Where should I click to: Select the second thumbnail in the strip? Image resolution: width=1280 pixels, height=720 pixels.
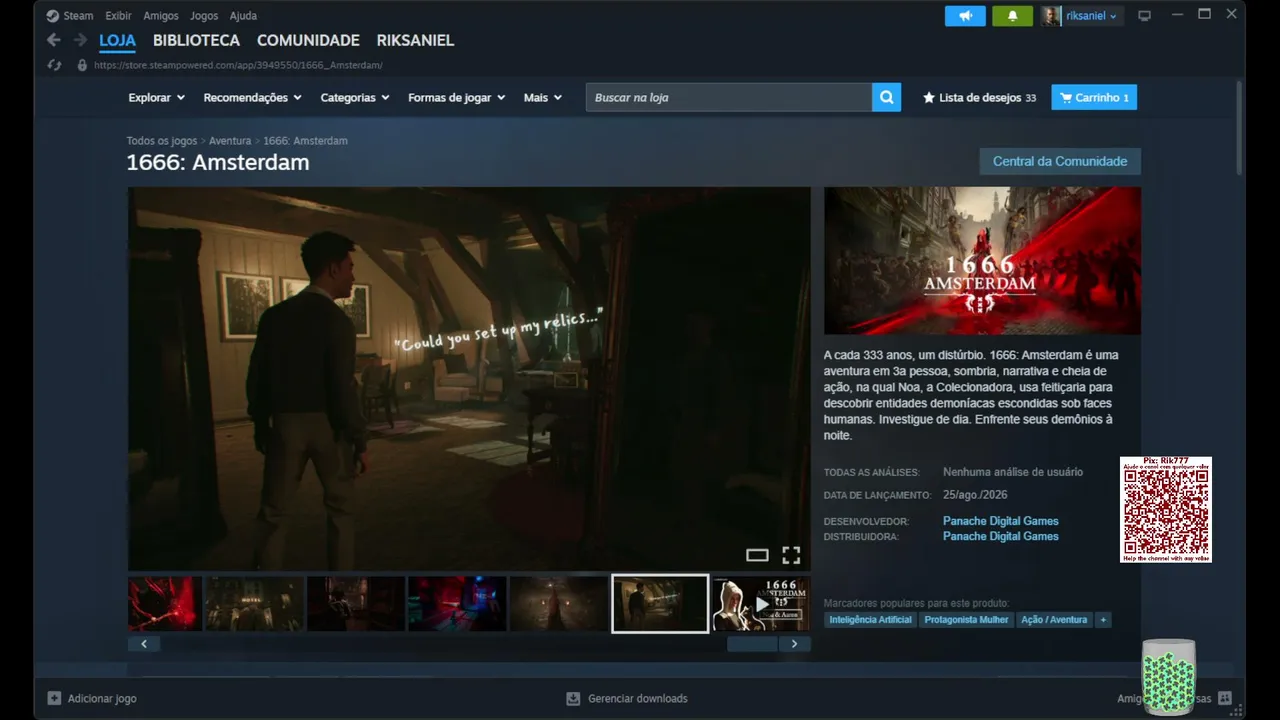[255, 604]
